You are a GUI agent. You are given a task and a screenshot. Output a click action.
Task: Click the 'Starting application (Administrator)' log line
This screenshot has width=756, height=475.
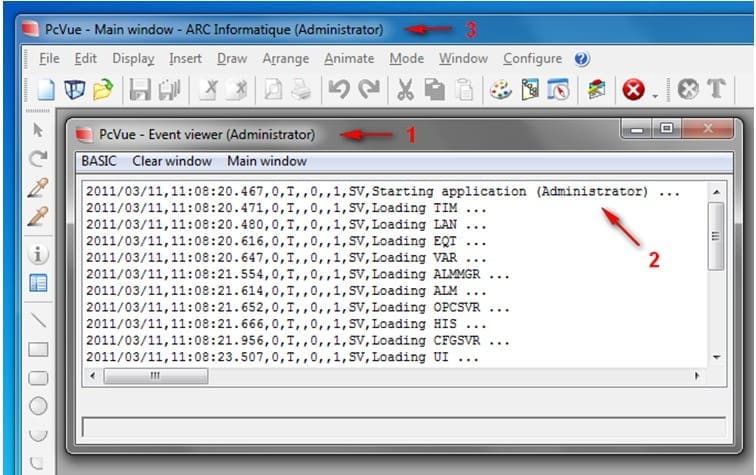[383, 191]
